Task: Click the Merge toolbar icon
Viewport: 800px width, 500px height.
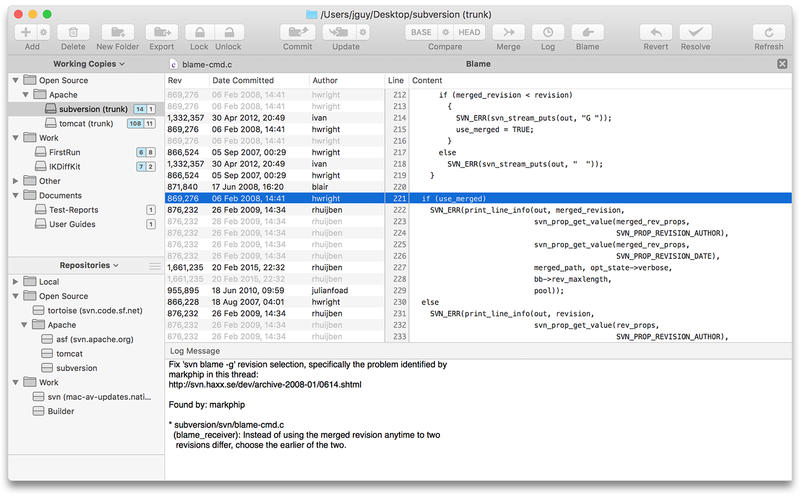Action: [x=508, y=32]
